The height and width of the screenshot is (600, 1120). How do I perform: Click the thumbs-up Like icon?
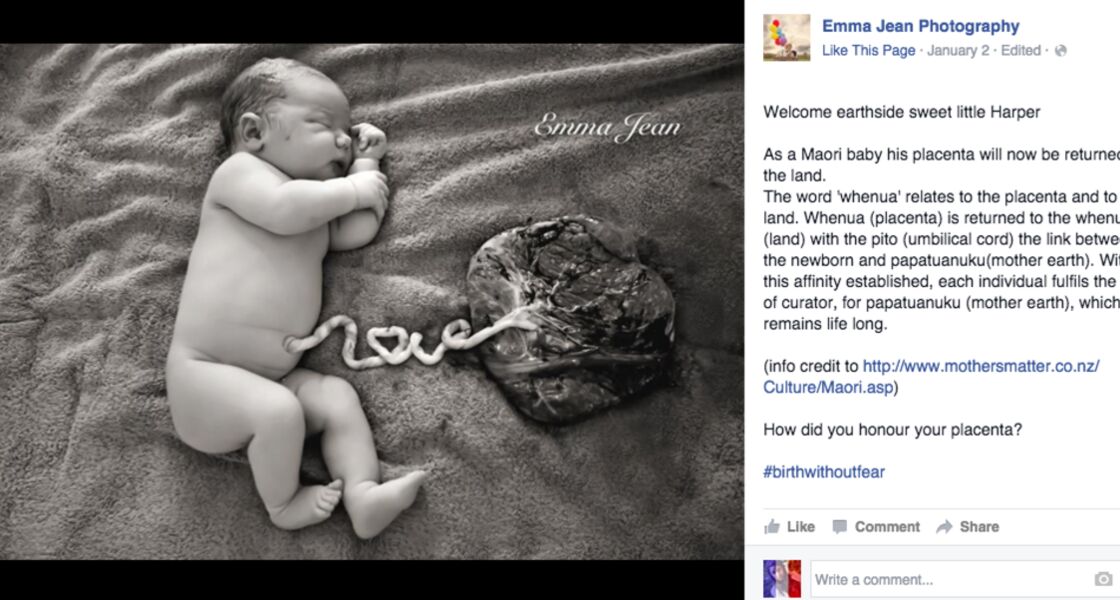click(771, 527)
